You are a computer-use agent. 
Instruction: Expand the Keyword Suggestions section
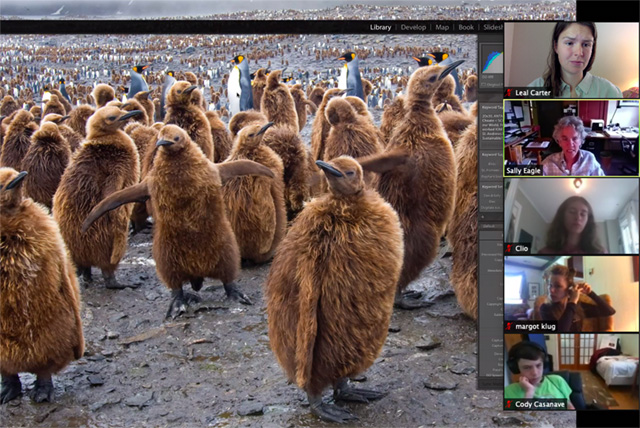pos(491,156)
